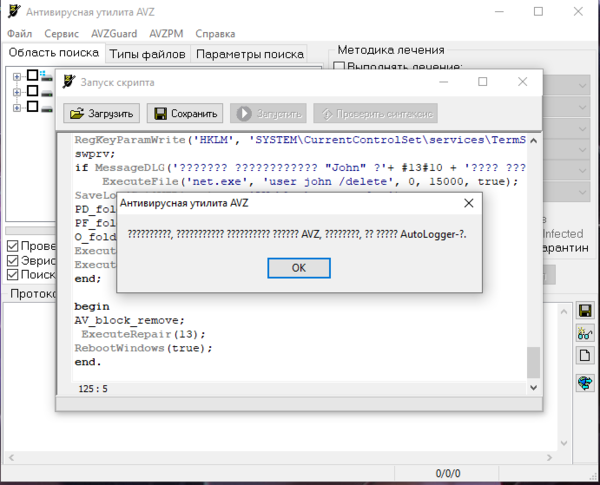The image size is (600, 485).
Task: Click the 125 : 5 cursor position indicator
Action: [93, 389]
